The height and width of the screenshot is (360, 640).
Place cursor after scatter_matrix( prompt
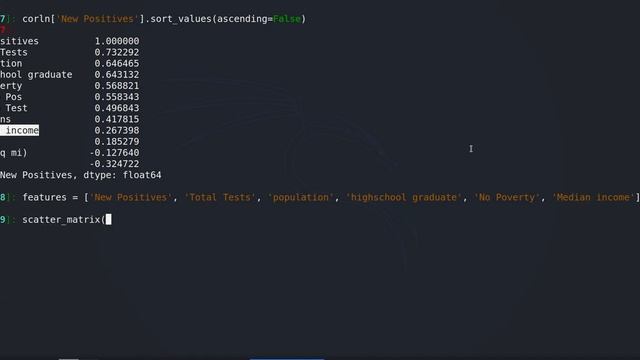pyautogui.click(x=109, y=220)
